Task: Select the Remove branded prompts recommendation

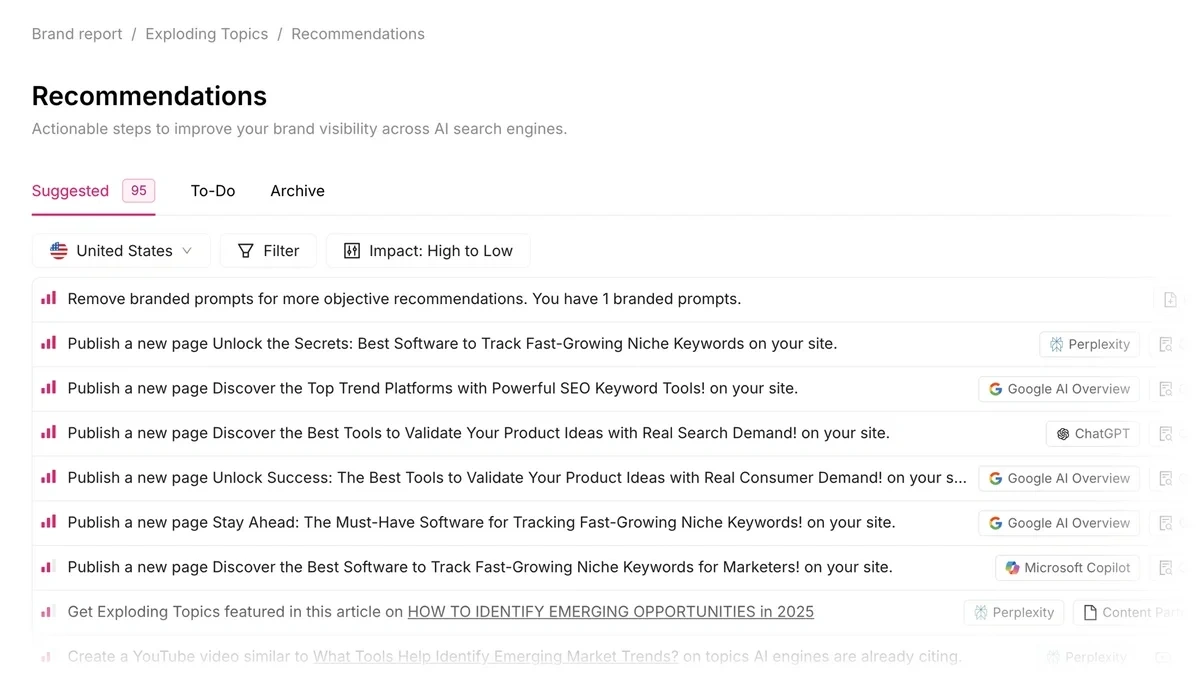Action: click(404, 299)
